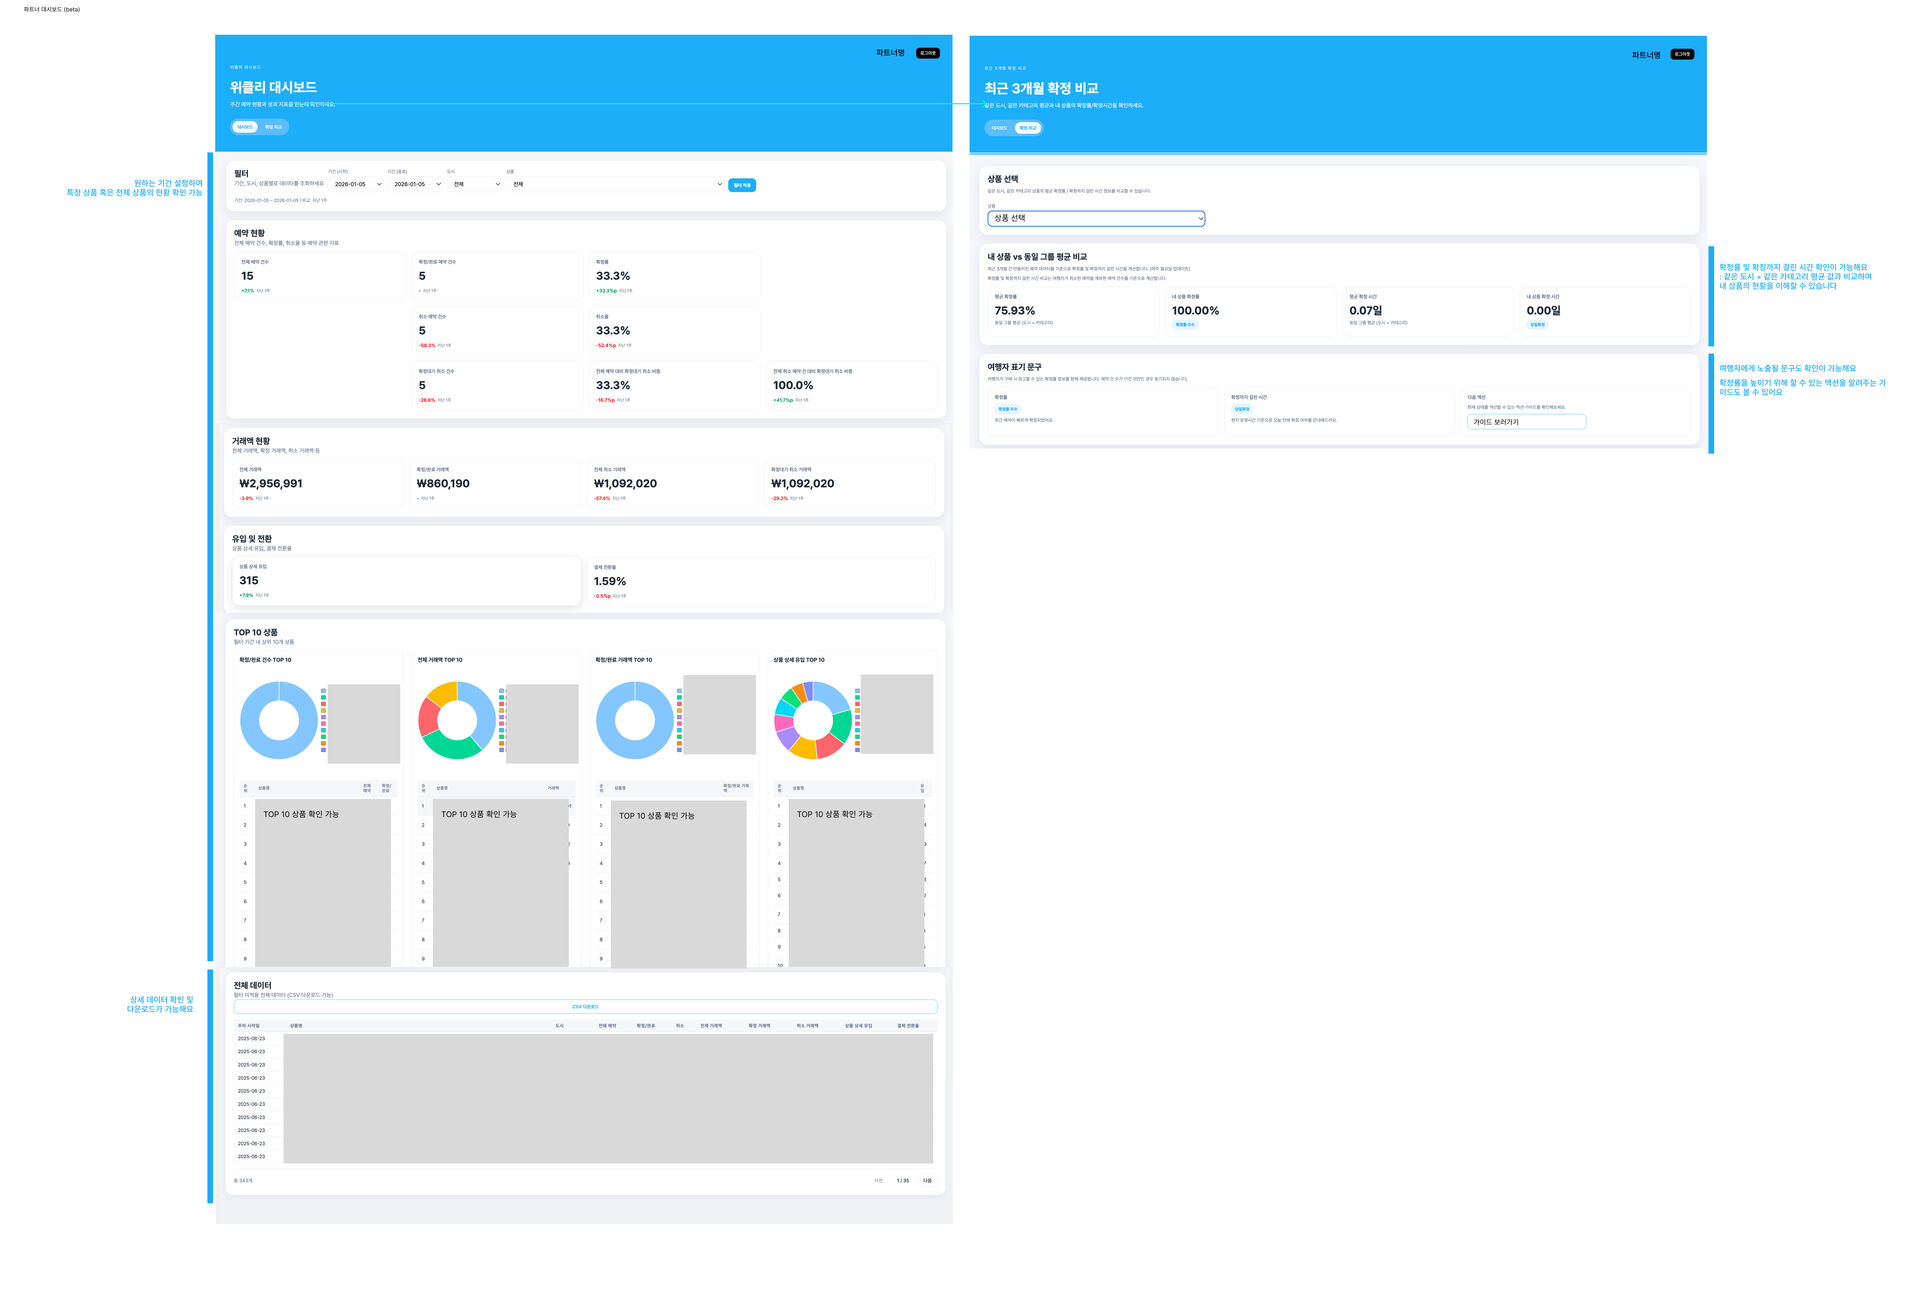Open the start date (기간 시작) dropdown
The image size is (1920, 1307).
[x=357, y=184]
